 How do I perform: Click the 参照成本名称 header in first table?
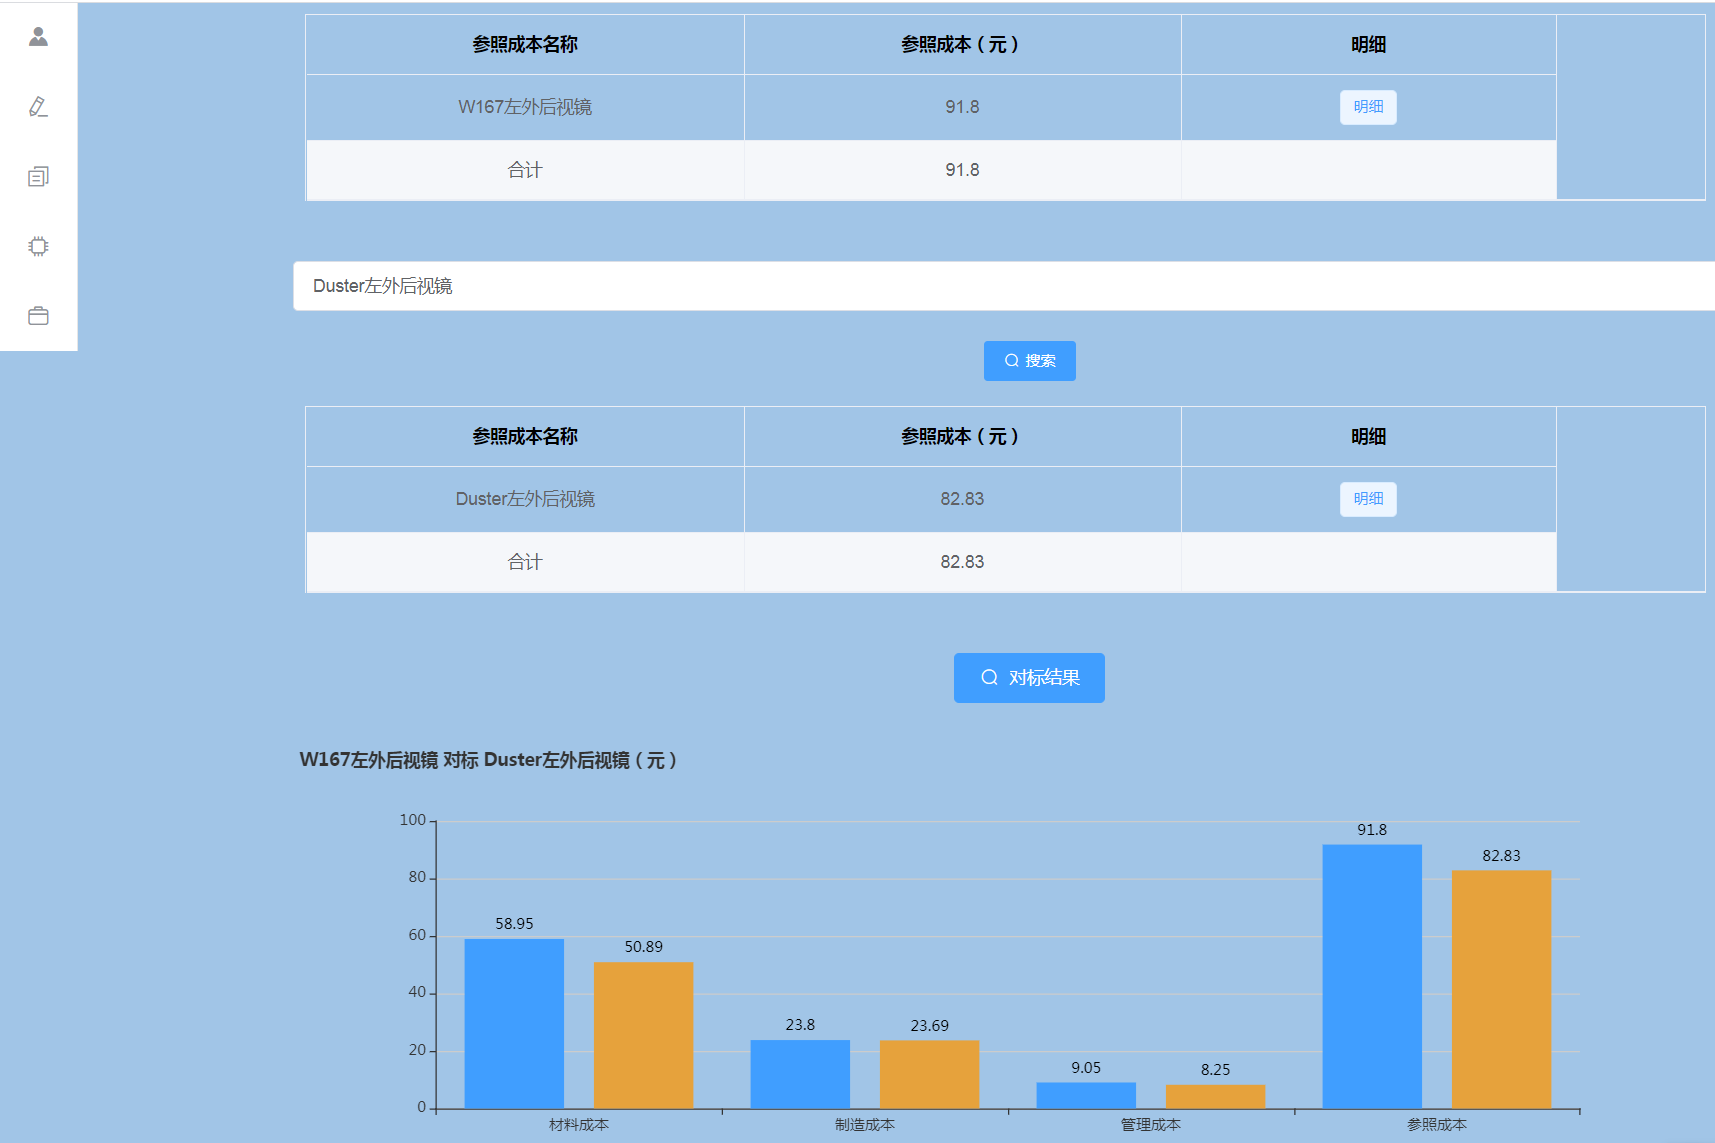coord(525,45)
